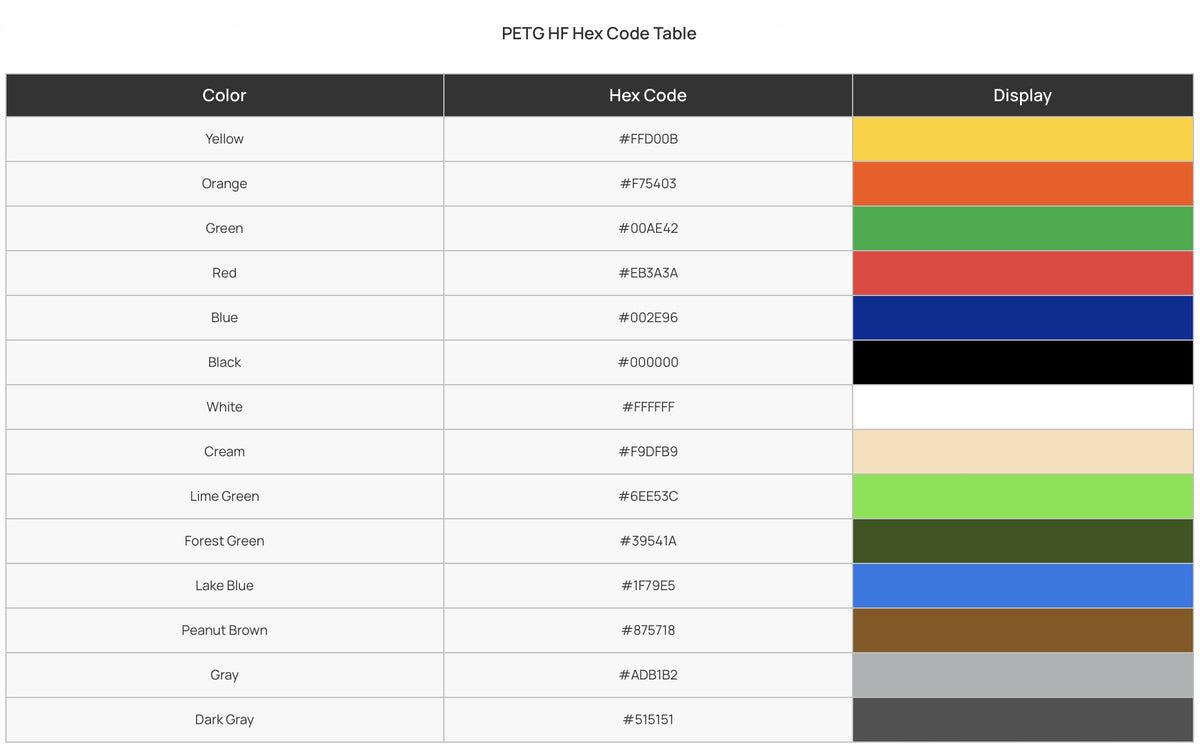The height and width of the screenshot is (748, 1200).
Task: Click the Peanut Brown color swatch
Action: [1023, 630]
